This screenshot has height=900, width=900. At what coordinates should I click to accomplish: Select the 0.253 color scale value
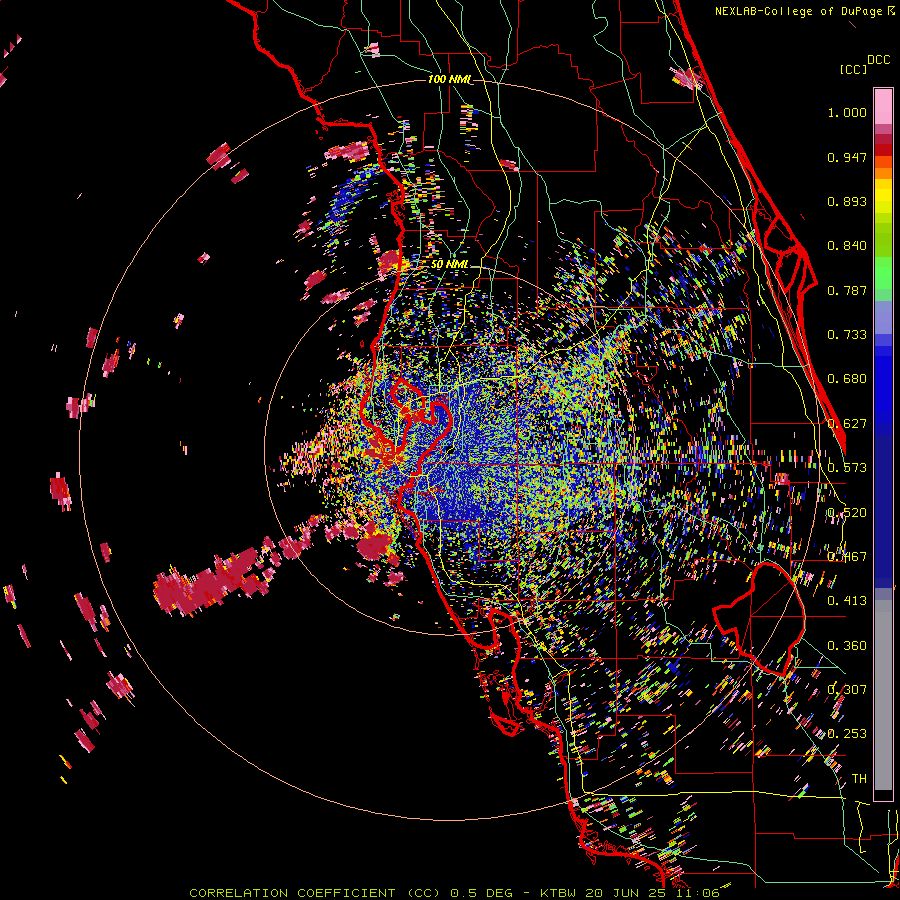click(847, 734)
